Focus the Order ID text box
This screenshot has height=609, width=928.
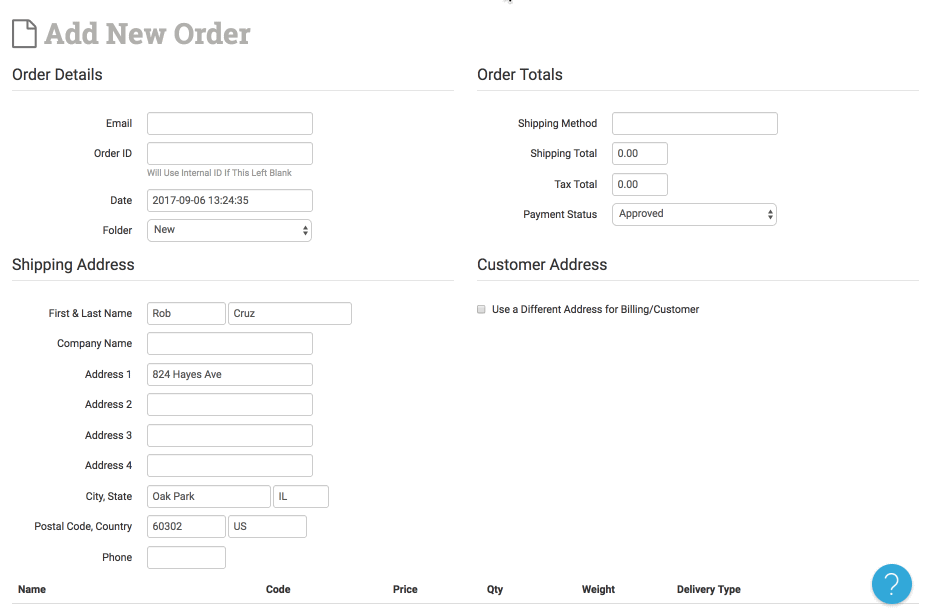pos(229,154)
